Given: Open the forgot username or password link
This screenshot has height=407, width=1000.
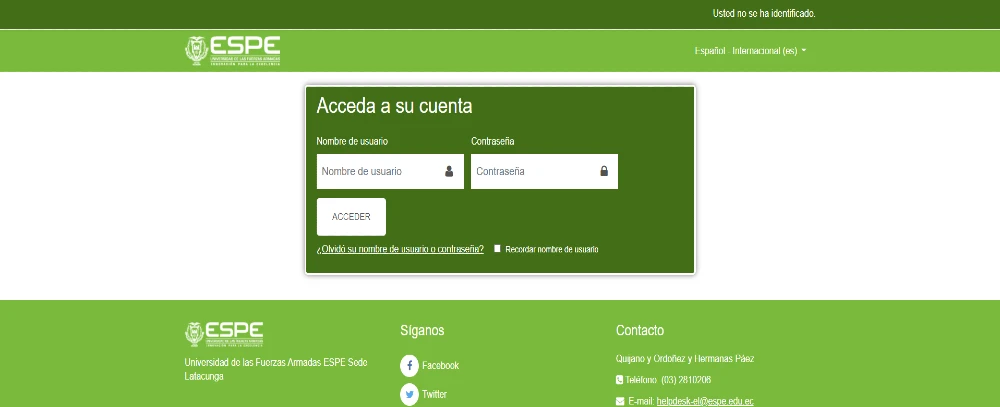Looking at the screenshot, I should [400, 249].
